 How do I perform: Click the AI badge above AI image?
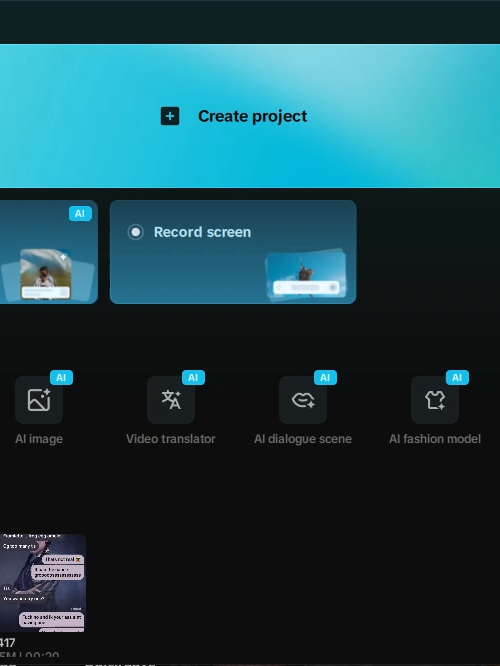[x=62, y=377]
